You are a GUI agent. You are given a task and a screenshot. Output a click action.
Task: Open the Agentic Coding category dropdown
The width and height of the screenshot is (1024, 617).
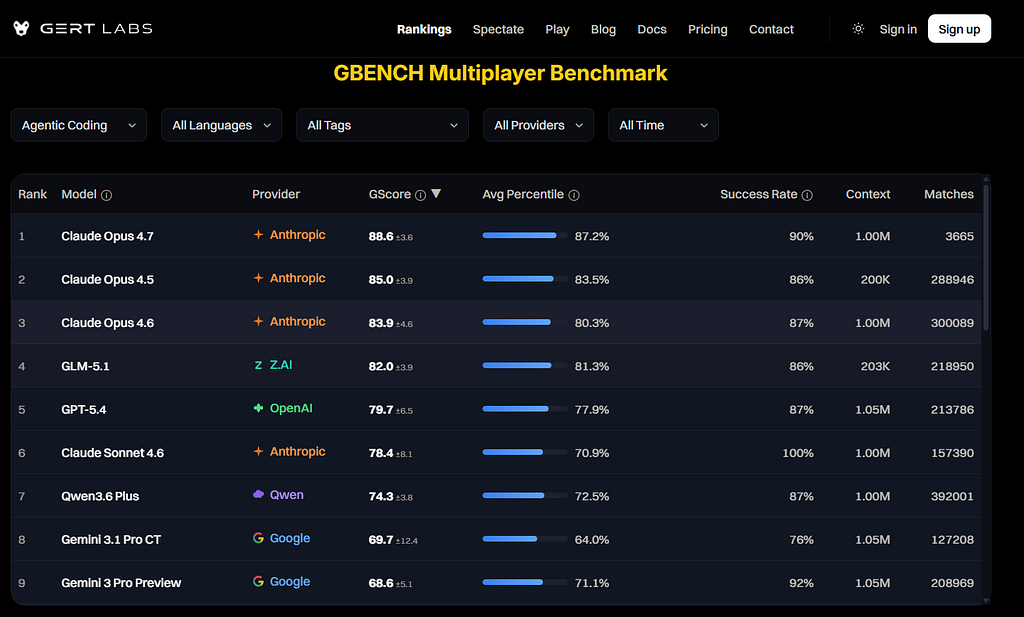79,125
